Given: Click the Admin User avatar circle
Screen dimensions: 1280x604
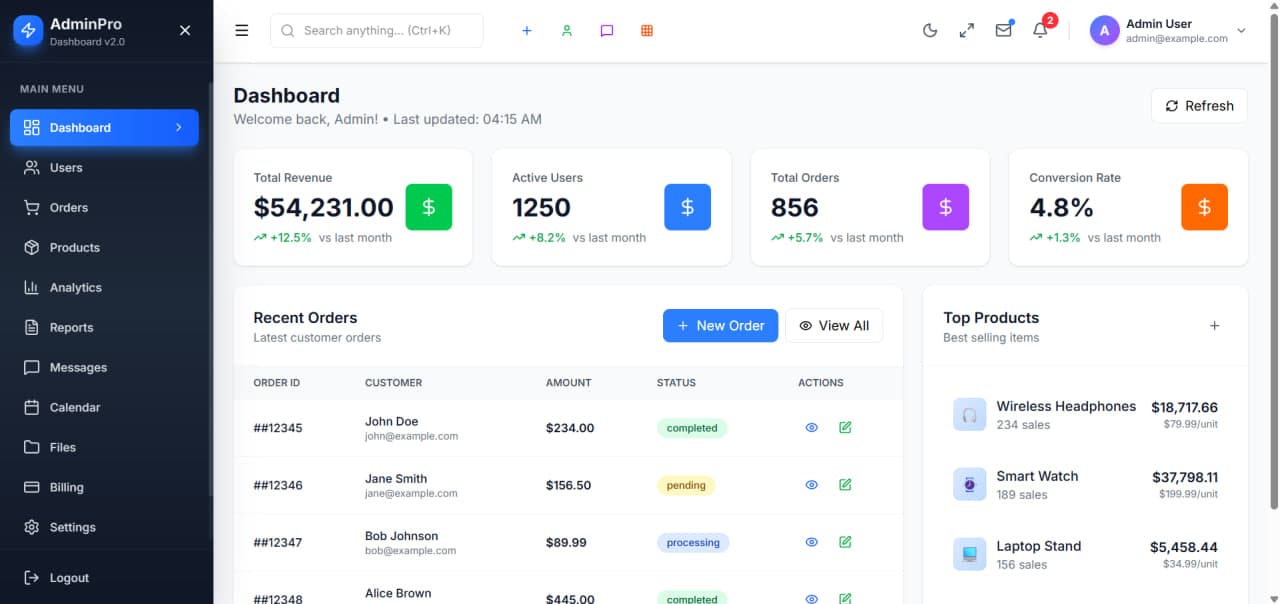Looking at the screenshot, I should 1104,31.
